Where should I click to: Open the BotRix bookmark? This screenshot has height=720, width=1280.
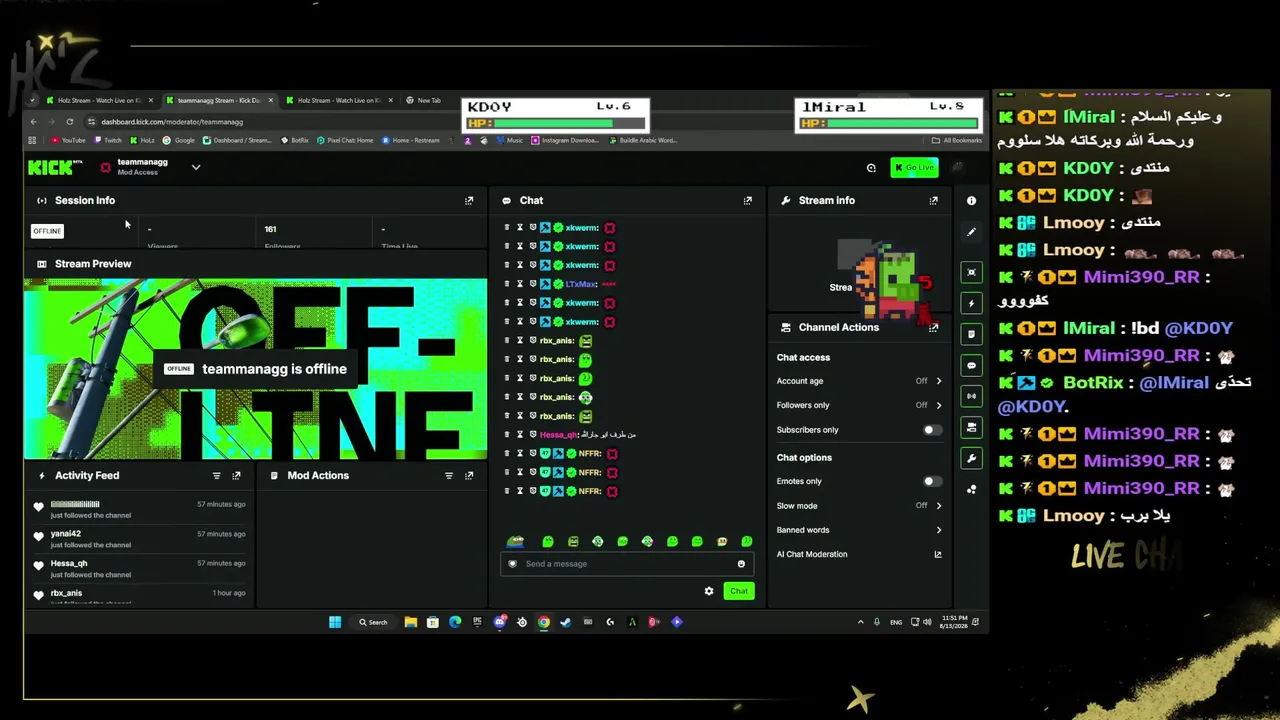(295, 140)
